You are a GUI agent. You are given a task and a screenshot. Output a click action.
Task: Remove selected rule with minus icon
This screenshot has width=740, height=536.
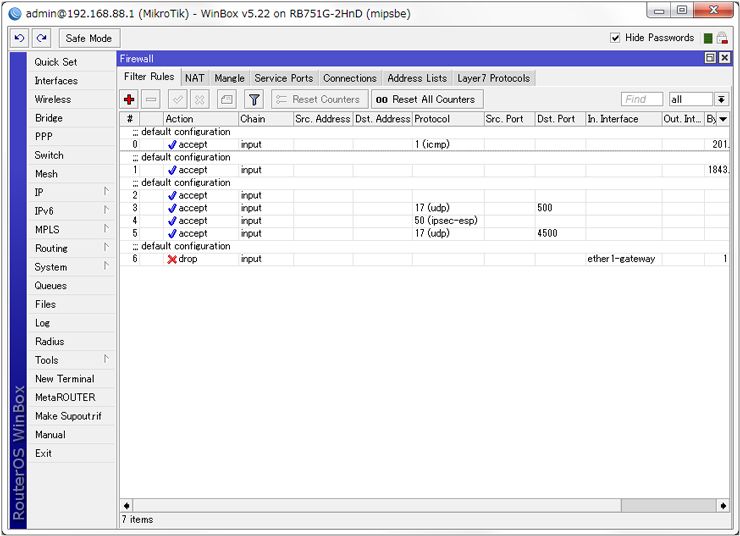click(x=151, y=100)
